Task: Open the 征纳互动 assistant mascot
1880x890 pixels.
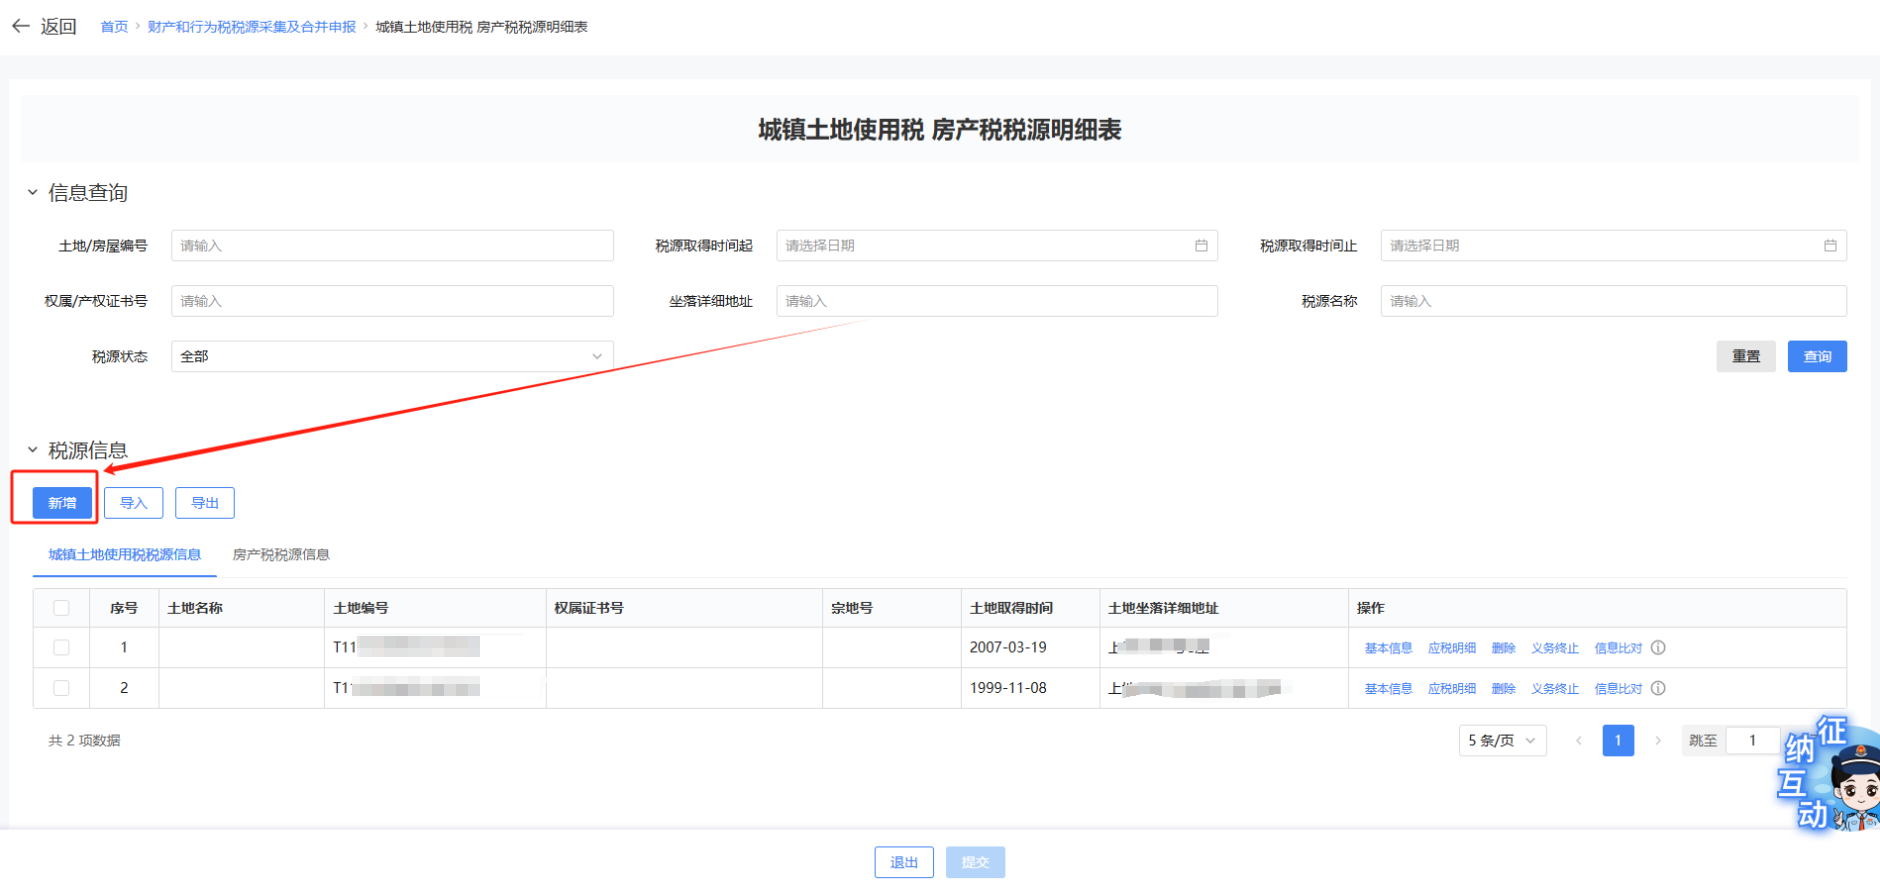Action: pyautogui.click(x=1830, y=773)
